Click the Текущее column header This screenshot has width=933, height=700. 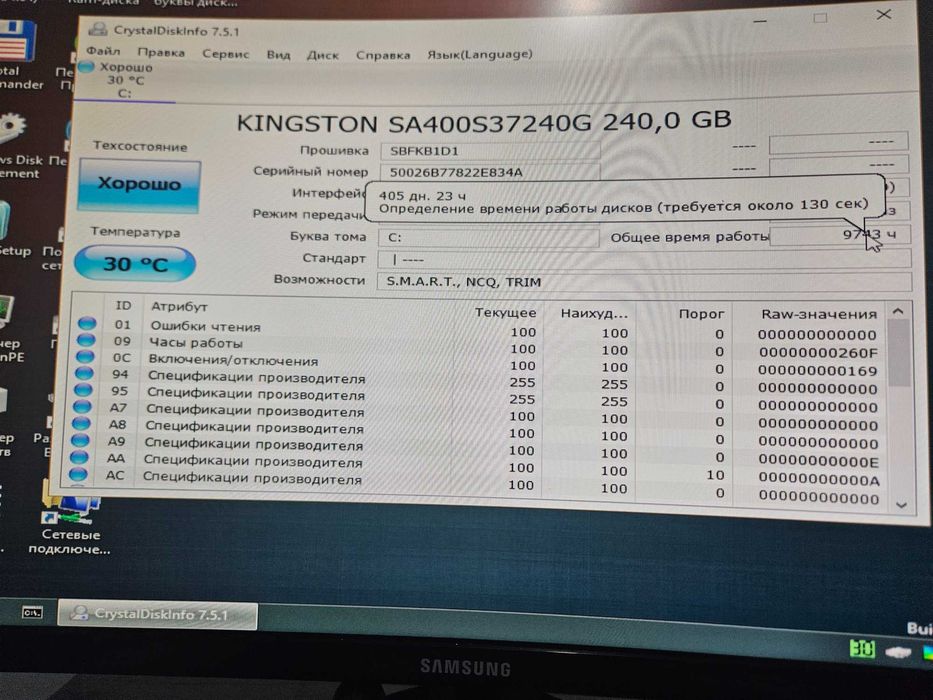(505, 312)
